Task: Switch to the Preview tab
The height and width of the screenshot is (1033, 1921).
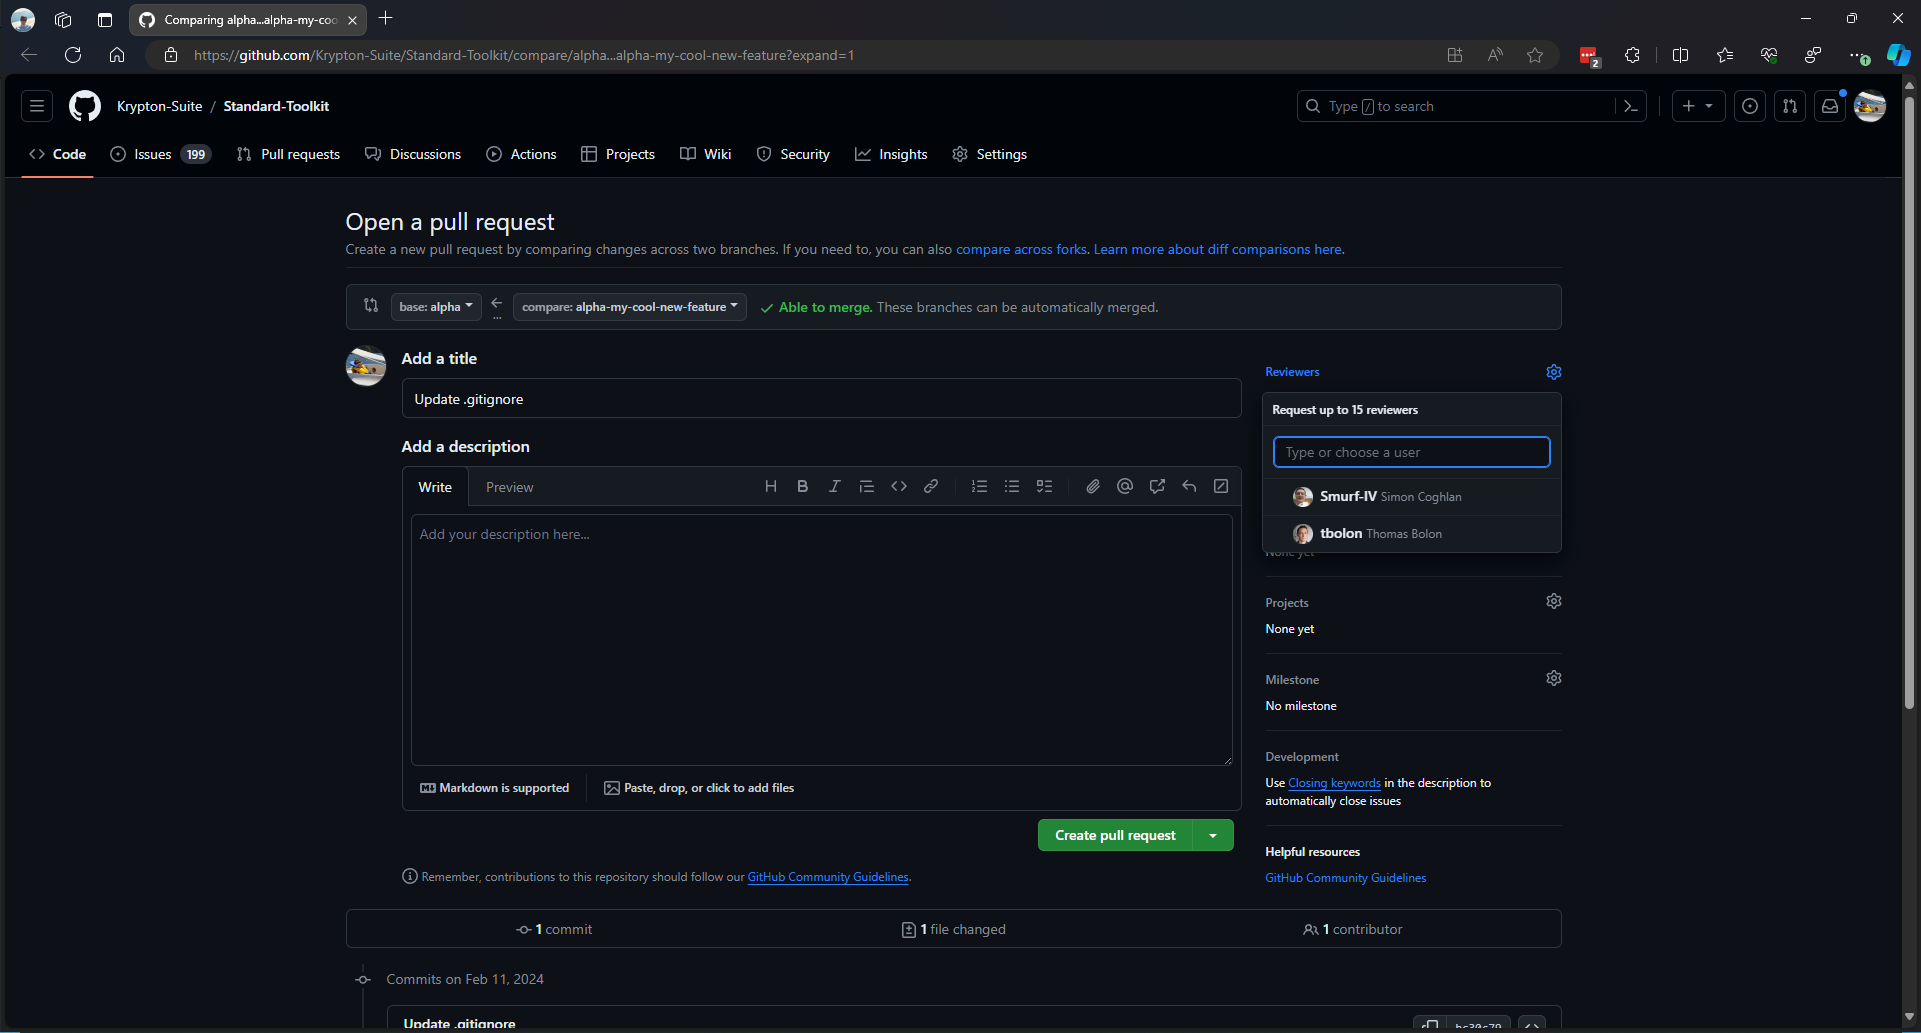Action: click(x=509, y=488)
